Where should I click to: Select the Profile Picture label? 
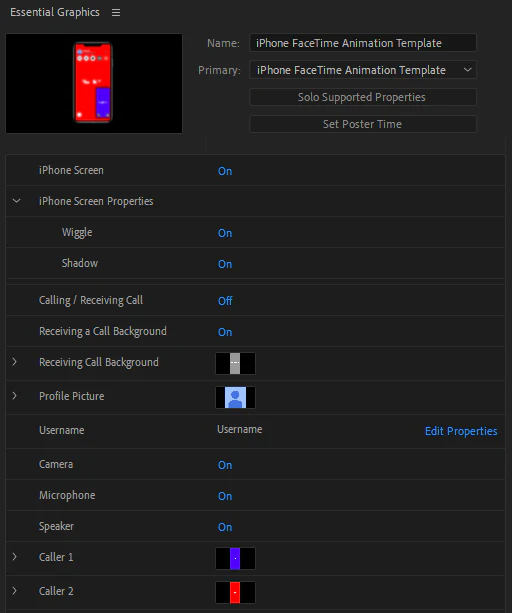pyautogui.click(x=72, y=396)
